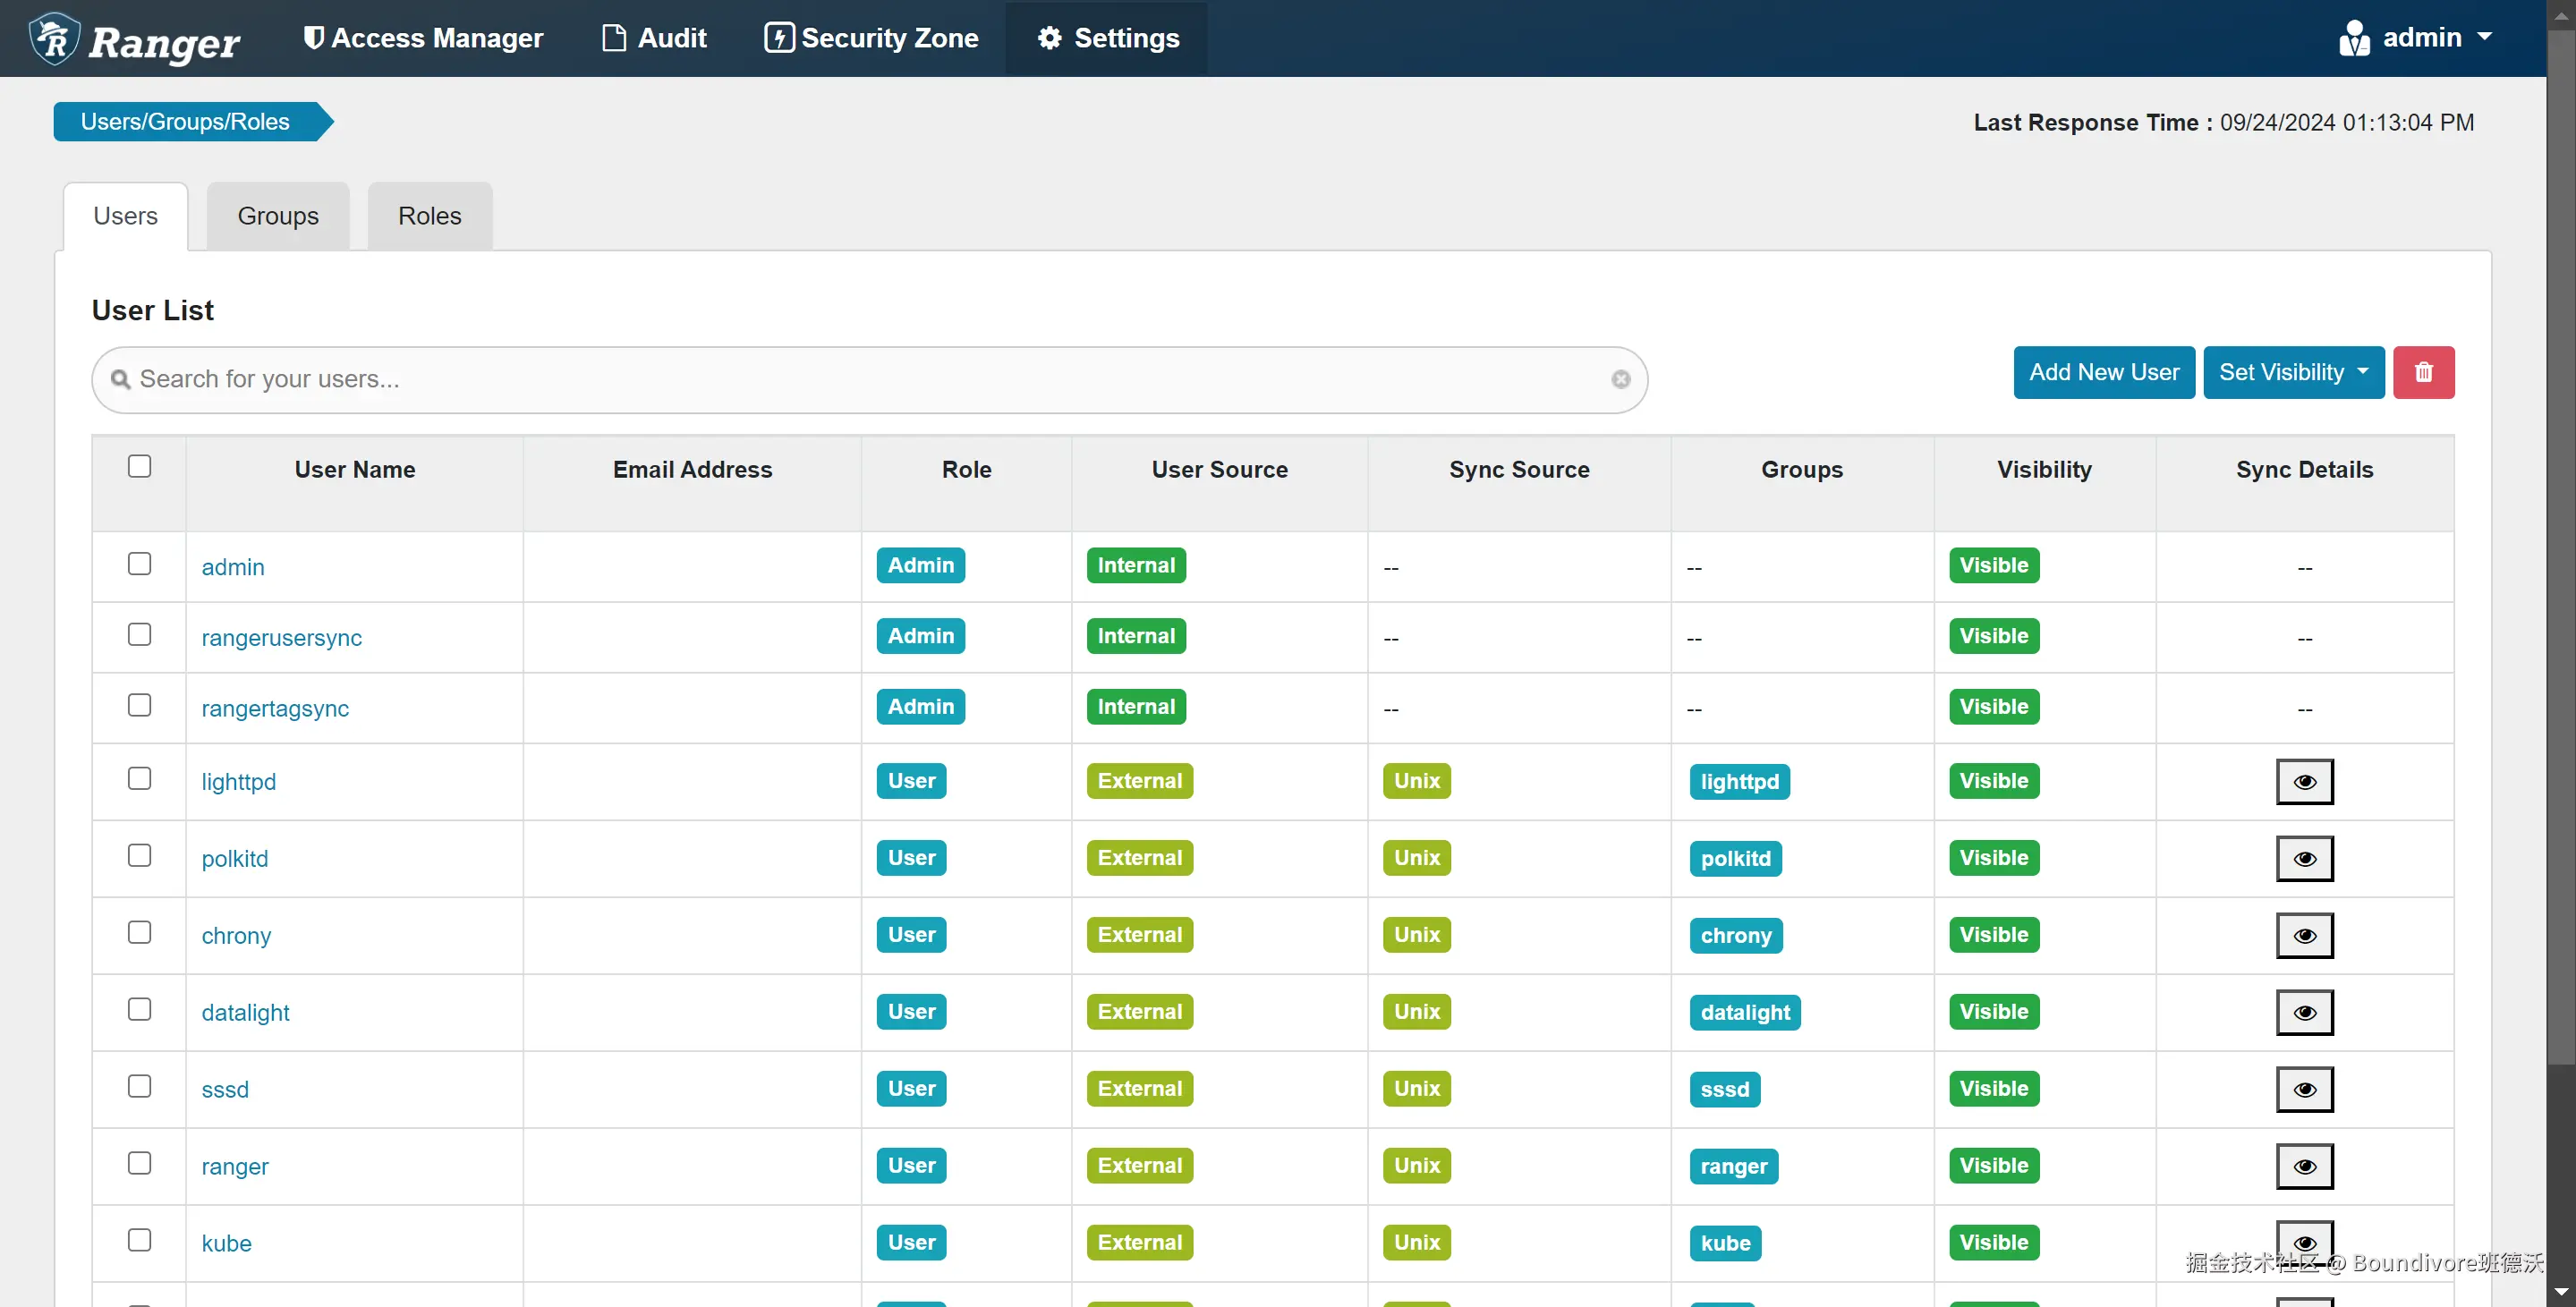This screenshot has width=2576, height=1307.
Task: Open the Settings menu in navbar
Action: (1108, 38)
